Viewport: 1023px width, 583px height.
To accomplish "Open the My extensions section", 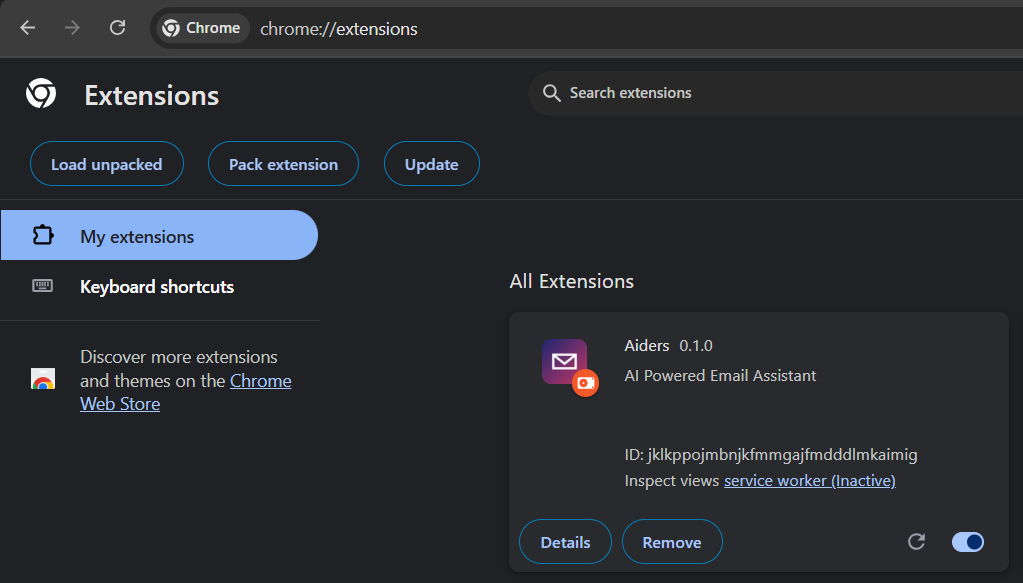I will pyautogui.click(x=159, y=235).
